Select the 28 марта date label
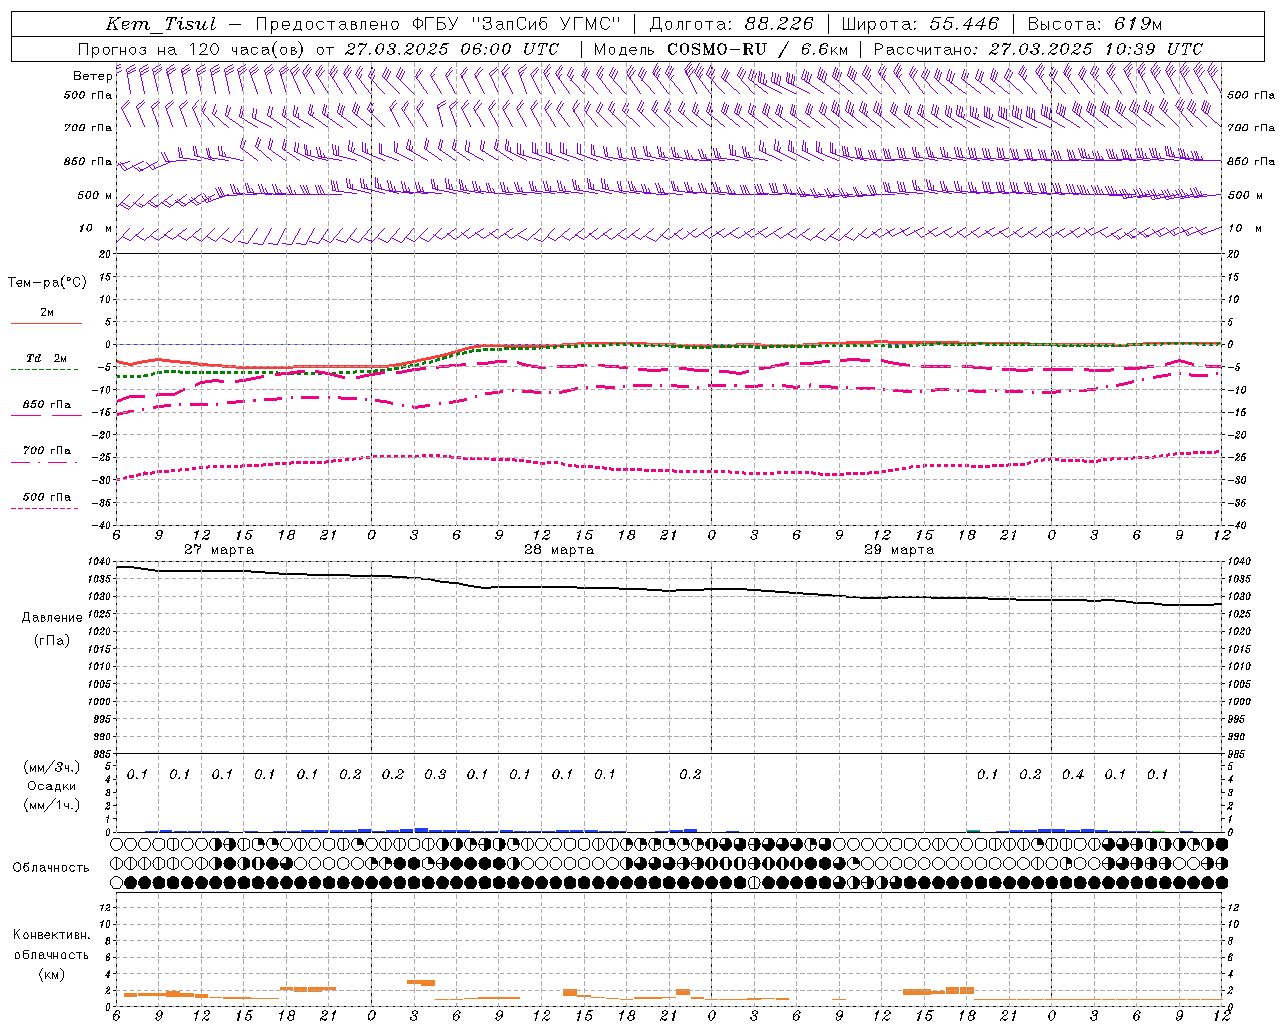This screenshot has height=1024, width=1280. click(559, 550)
